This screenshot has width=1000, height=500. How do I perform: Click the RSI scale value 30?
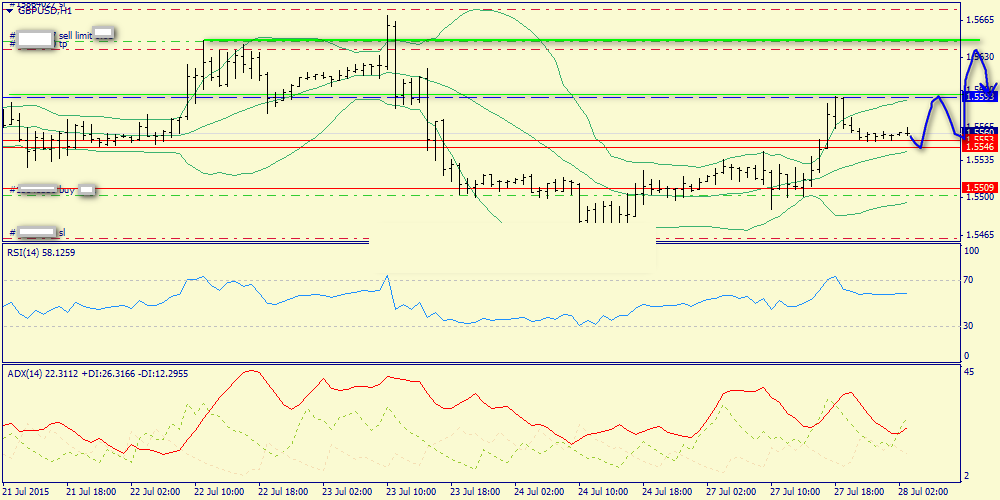970,326
